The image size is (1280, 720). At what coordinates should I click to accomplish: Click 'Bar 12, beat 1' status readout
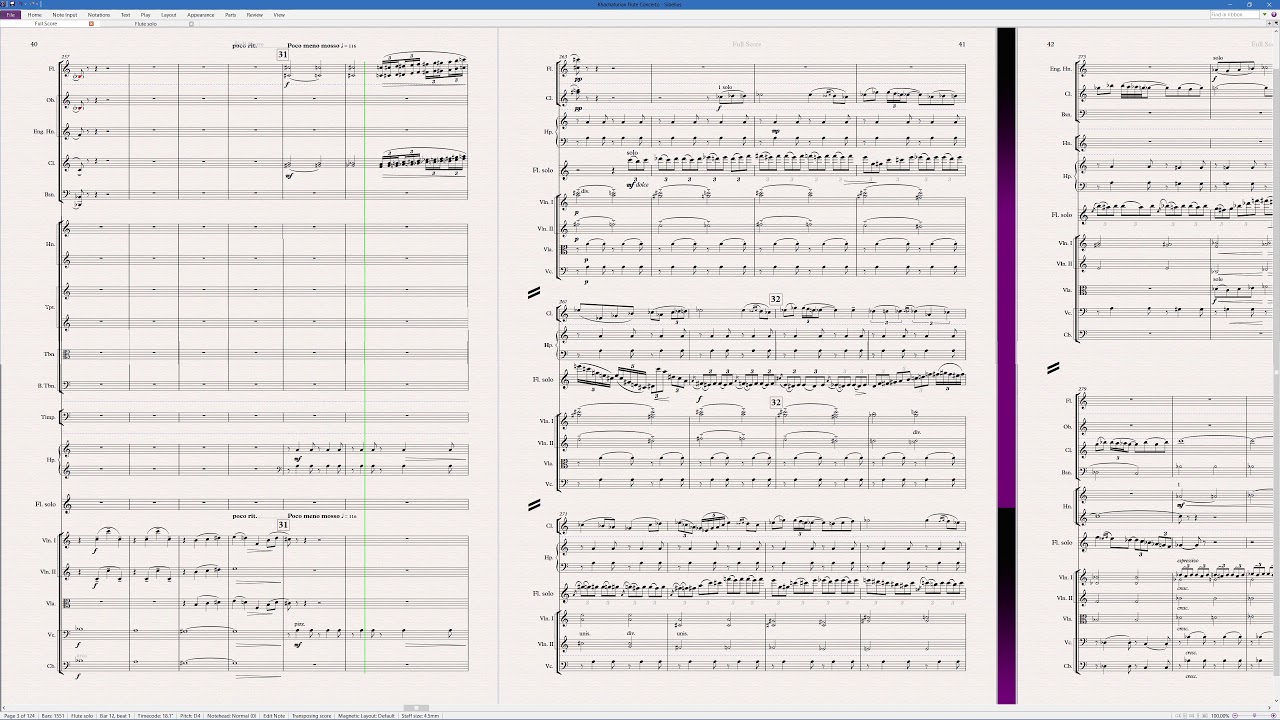click(116, 716)
